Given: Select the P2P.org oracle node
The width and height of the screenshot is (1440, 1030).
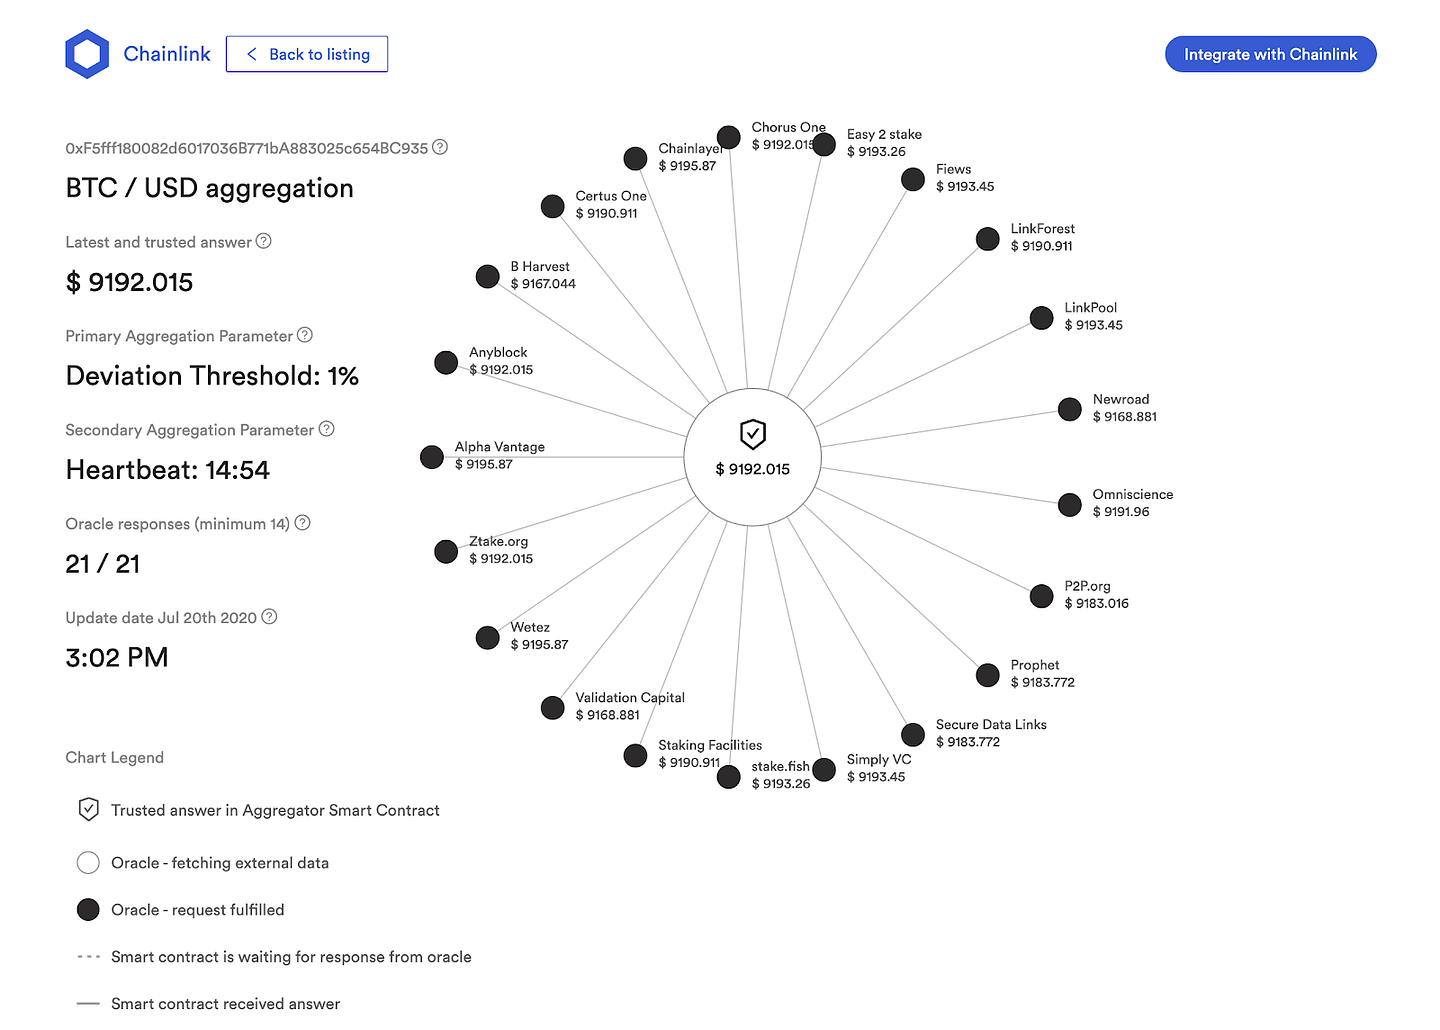Looking at the screenshot, I should pos(1042,596).
